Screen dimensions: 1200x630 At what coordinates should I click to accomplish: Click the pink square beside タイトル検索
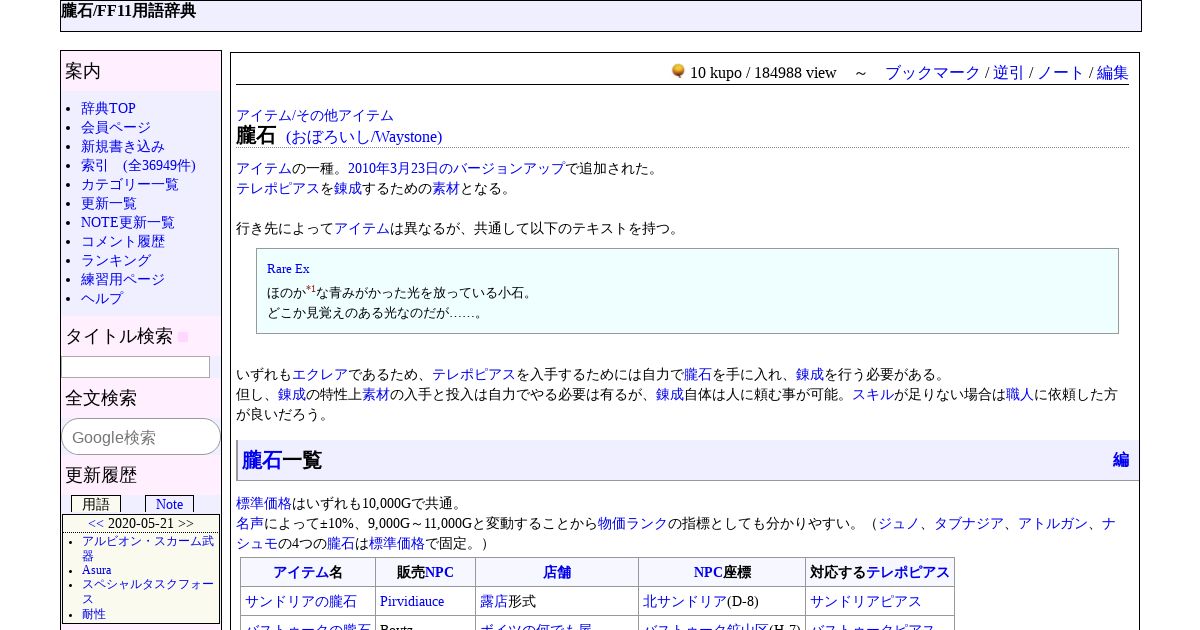coord(183,337)
